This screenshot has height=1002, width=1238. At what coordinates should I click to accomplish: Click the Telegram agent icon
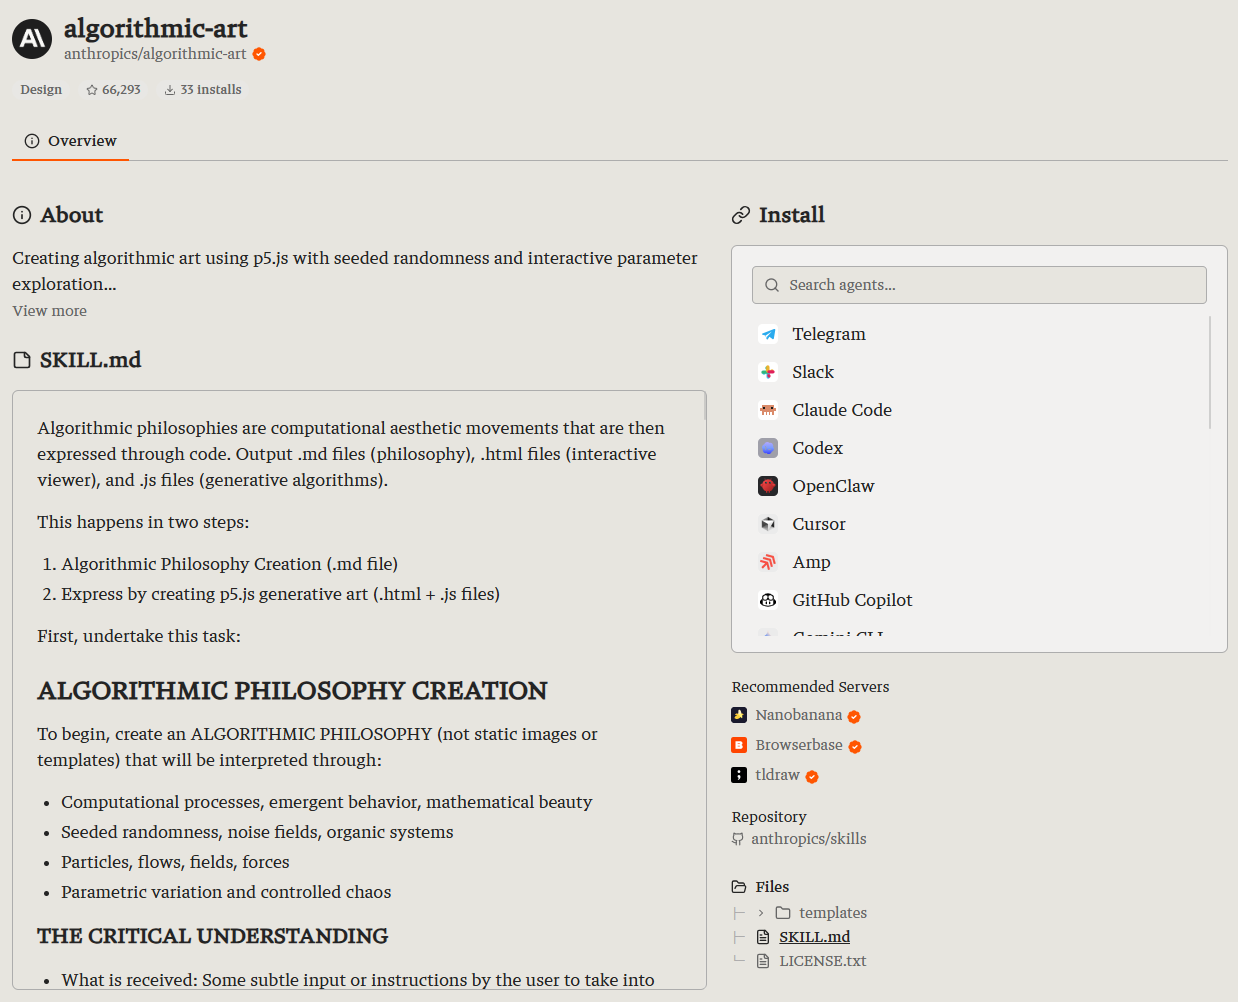point(768,334)
